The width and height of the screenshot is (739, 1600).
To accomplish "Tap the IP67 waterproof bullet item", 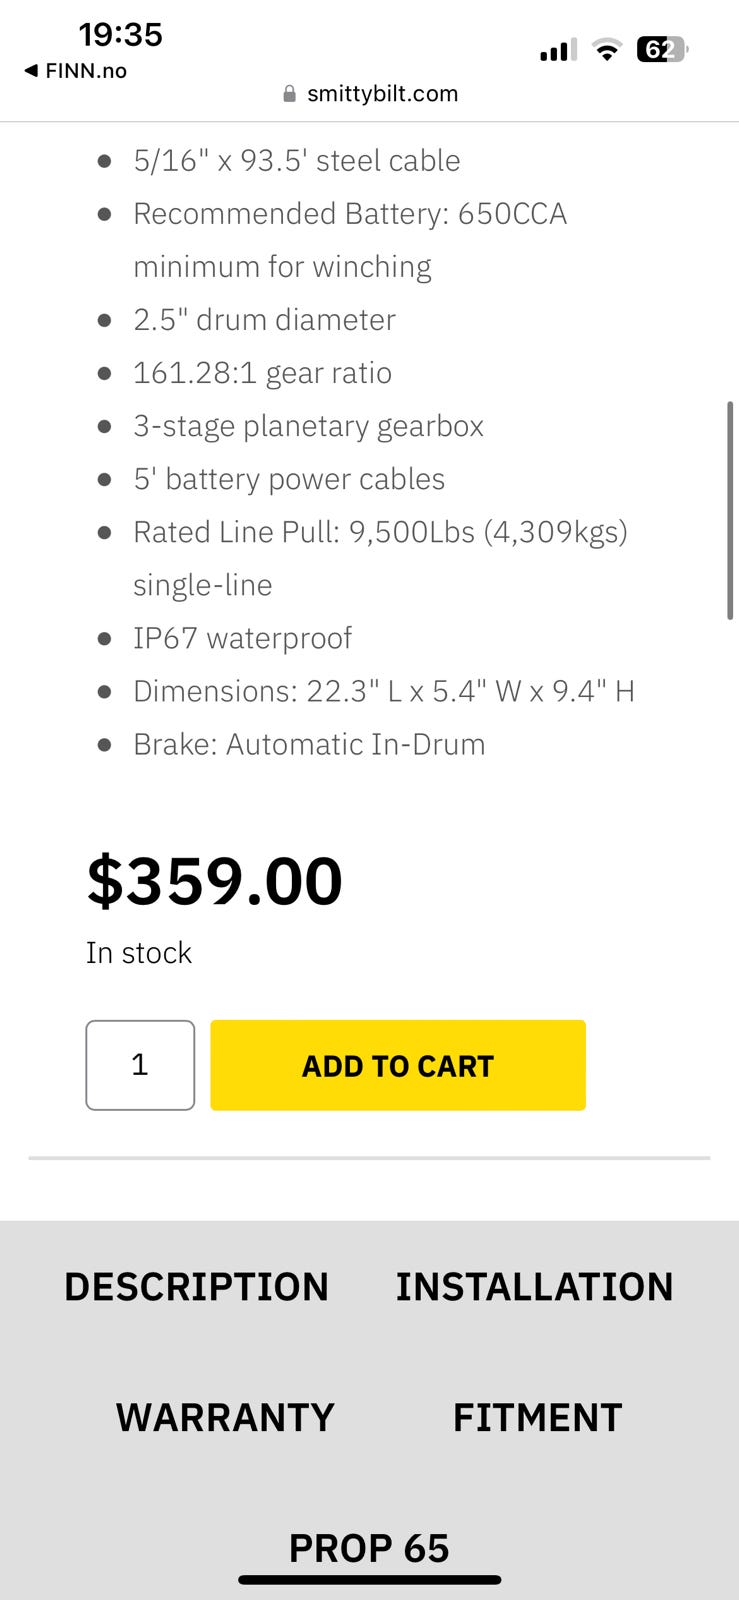I will 242,638.
